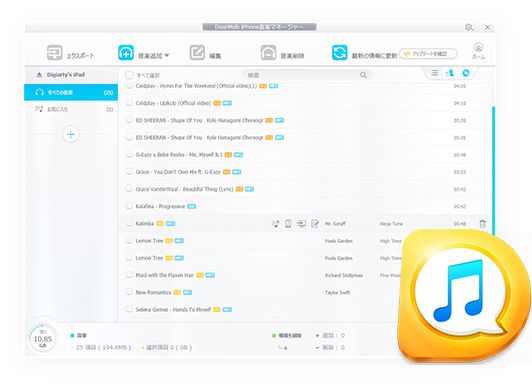Click the Maid with the Flaxen Hair title

pyautogui.click(x=165, y=275)
